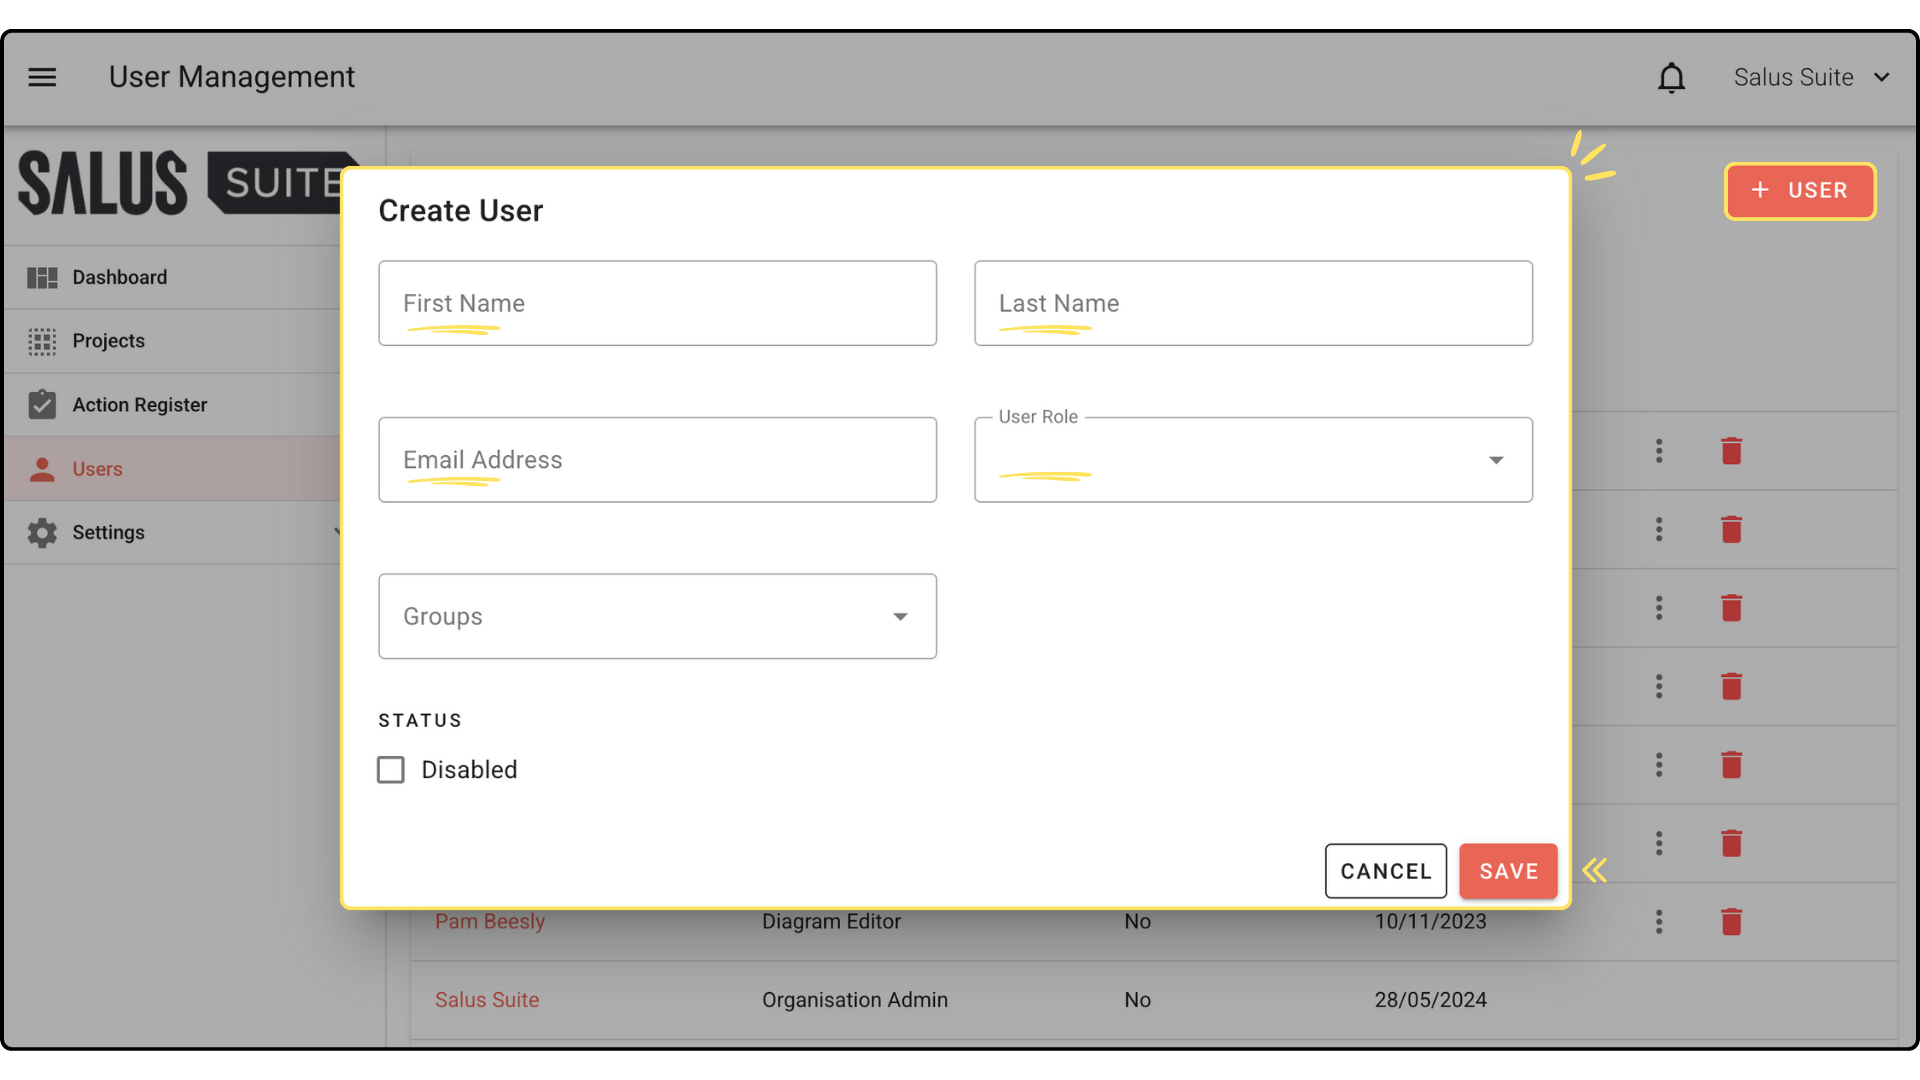
Task: Open the Salus Suite user link
Action: [x=487, y=1000]
